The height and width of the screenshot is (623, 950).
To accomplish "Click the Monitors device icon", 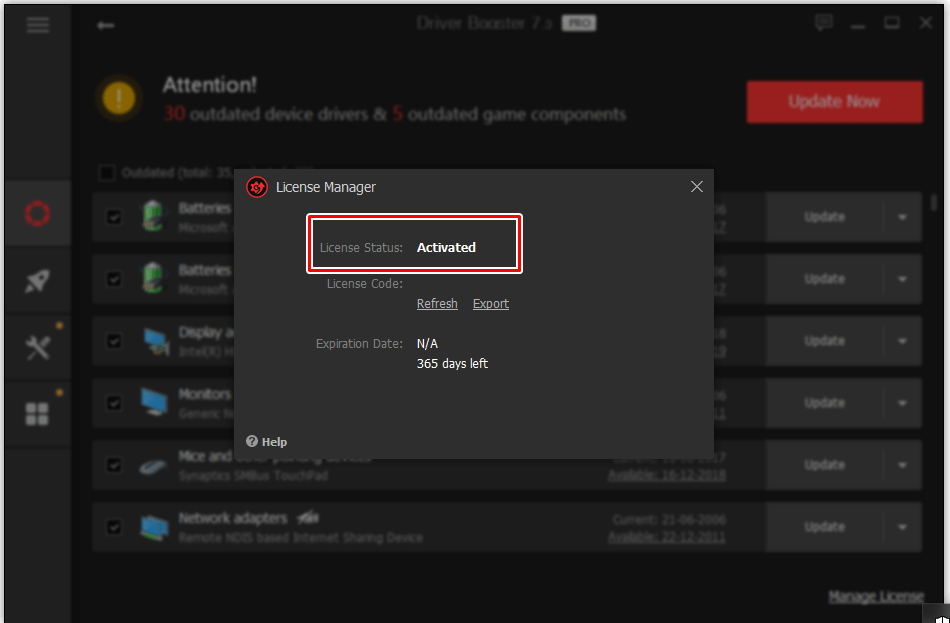I will pos(154,403).
